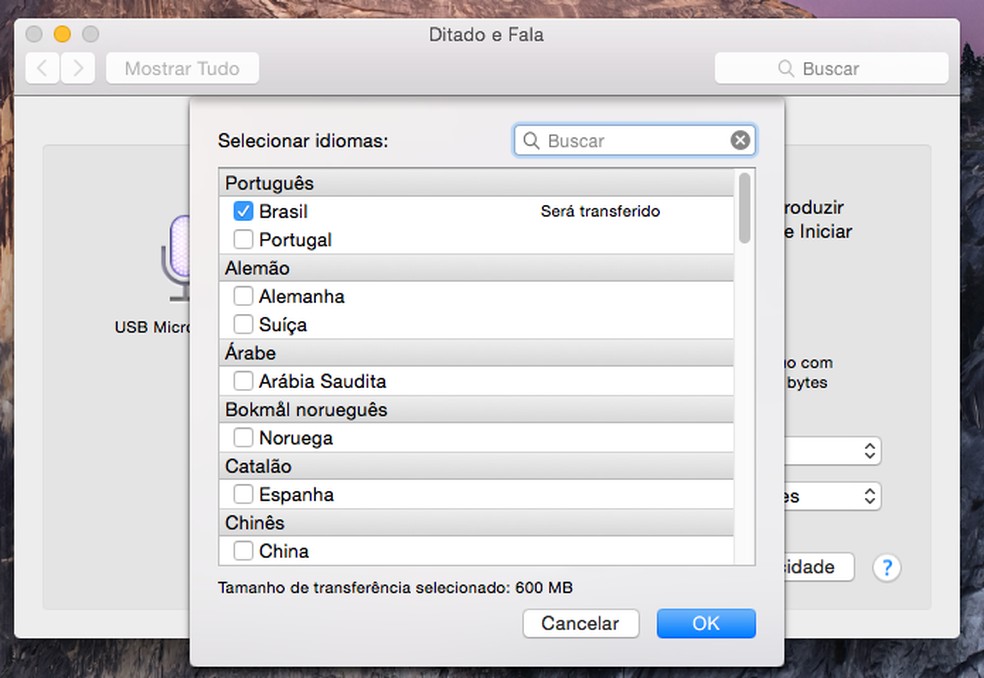
Task: Click the magnifier icon in the toolbar search
Action: (x=787, y=69)
